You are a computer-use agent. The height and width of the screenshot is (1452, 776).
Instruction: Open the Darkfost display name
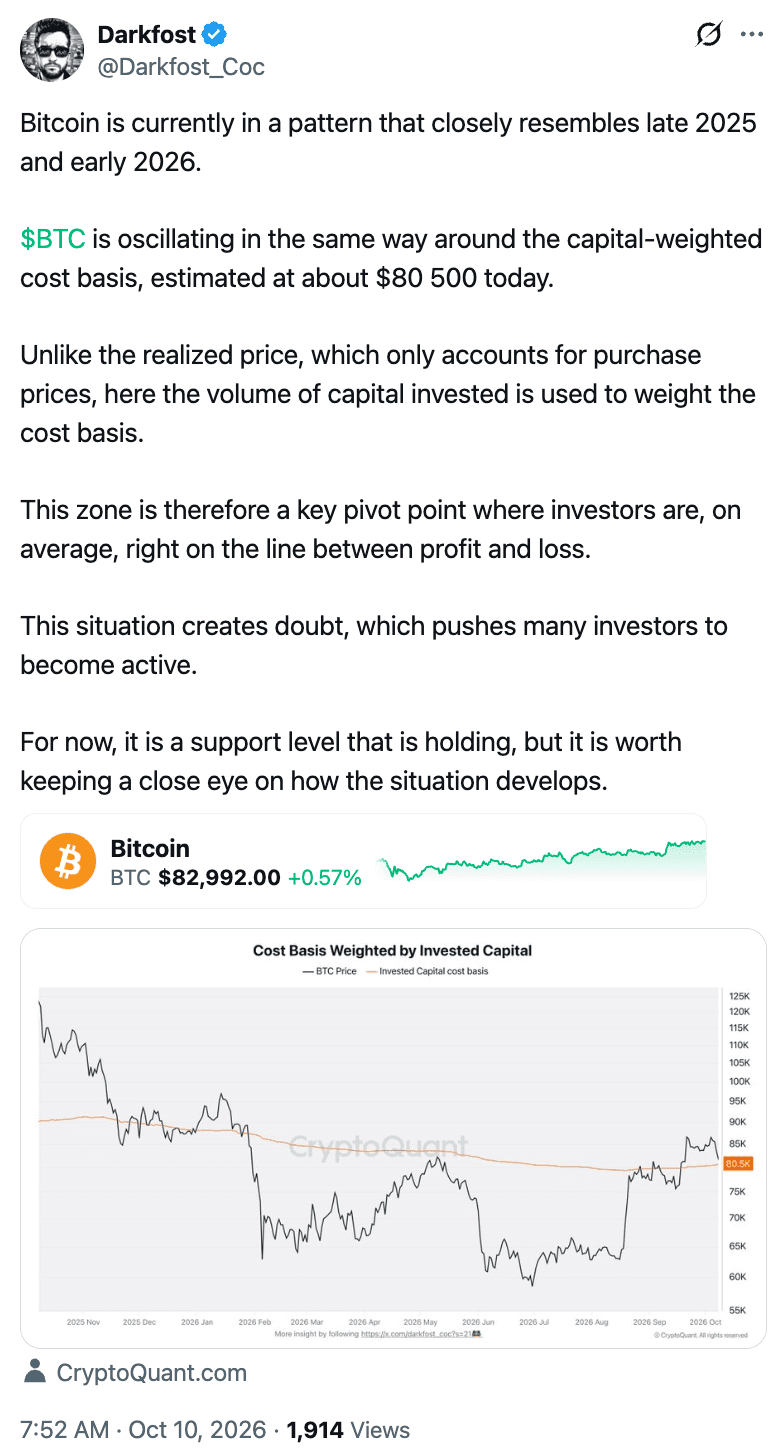147,35
